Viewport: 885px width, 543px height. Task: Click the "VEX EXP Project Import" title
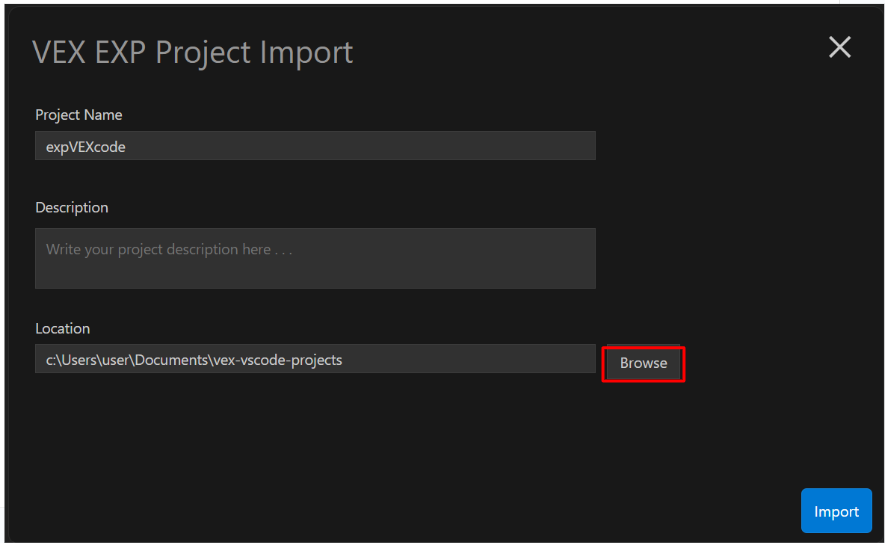point(193,52)
